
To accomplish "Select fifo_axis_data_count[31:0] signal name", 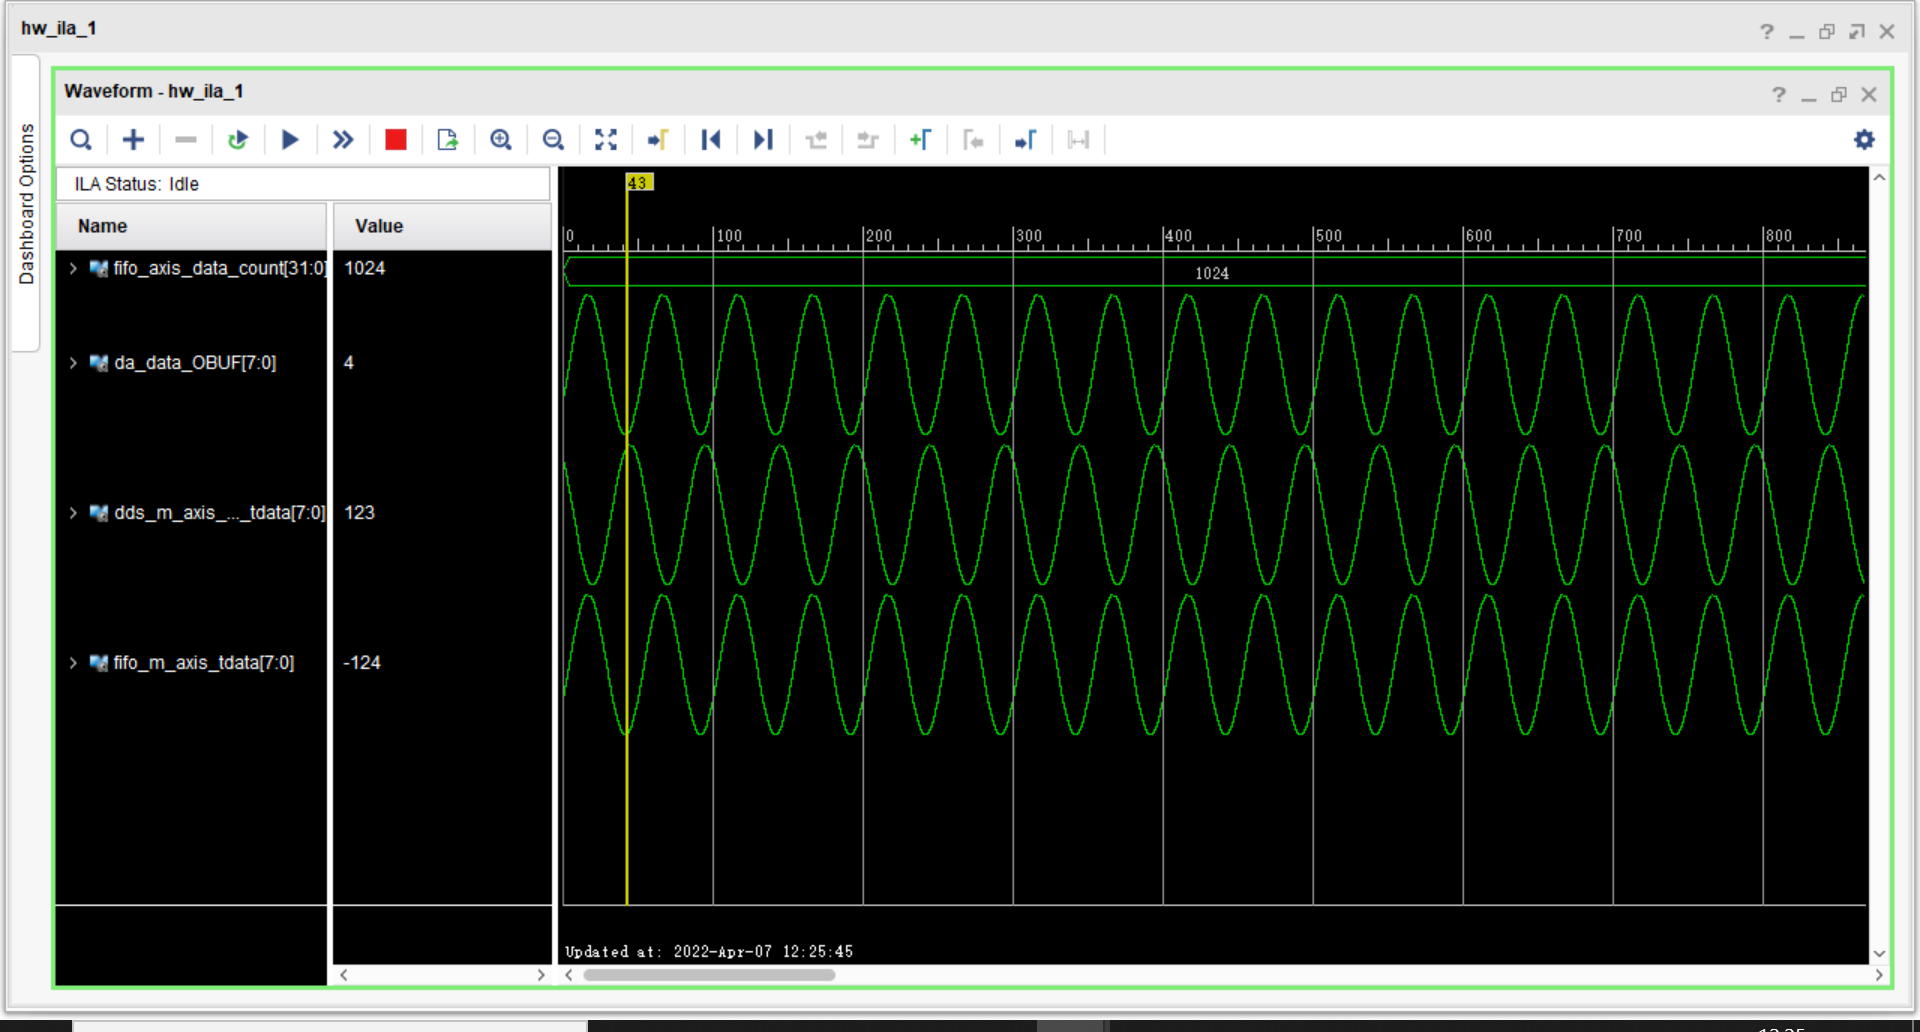I will tap(220, 268).
